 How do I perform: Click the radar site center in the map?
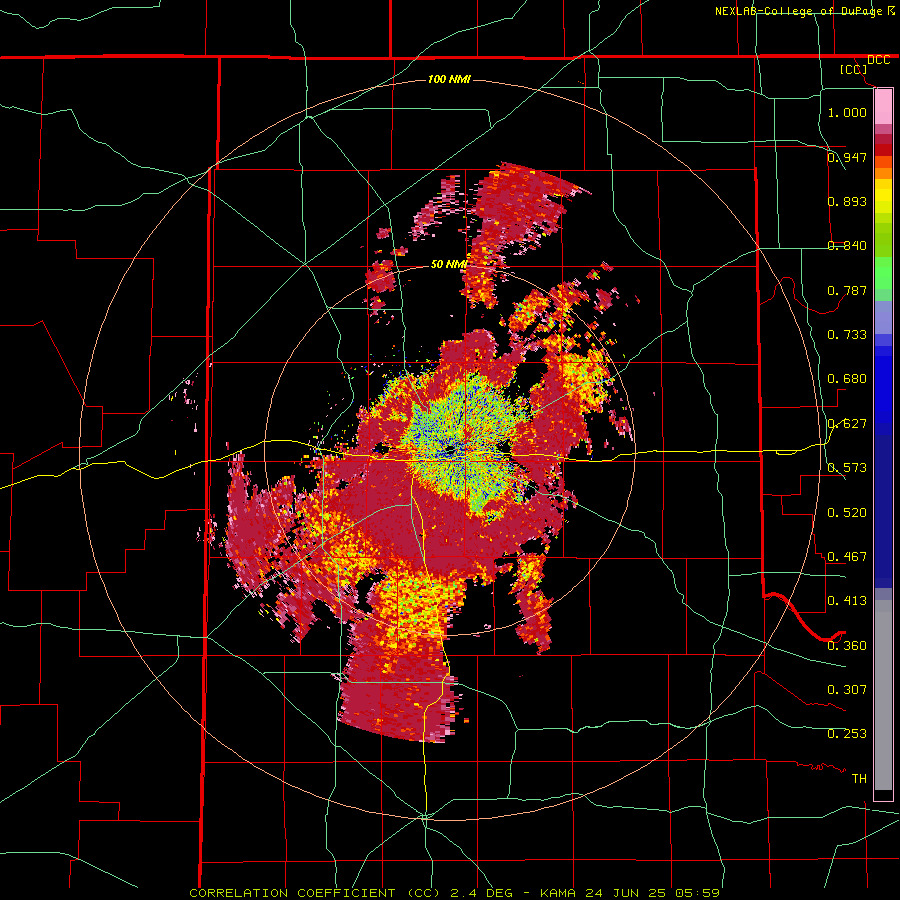coord(449,451)
